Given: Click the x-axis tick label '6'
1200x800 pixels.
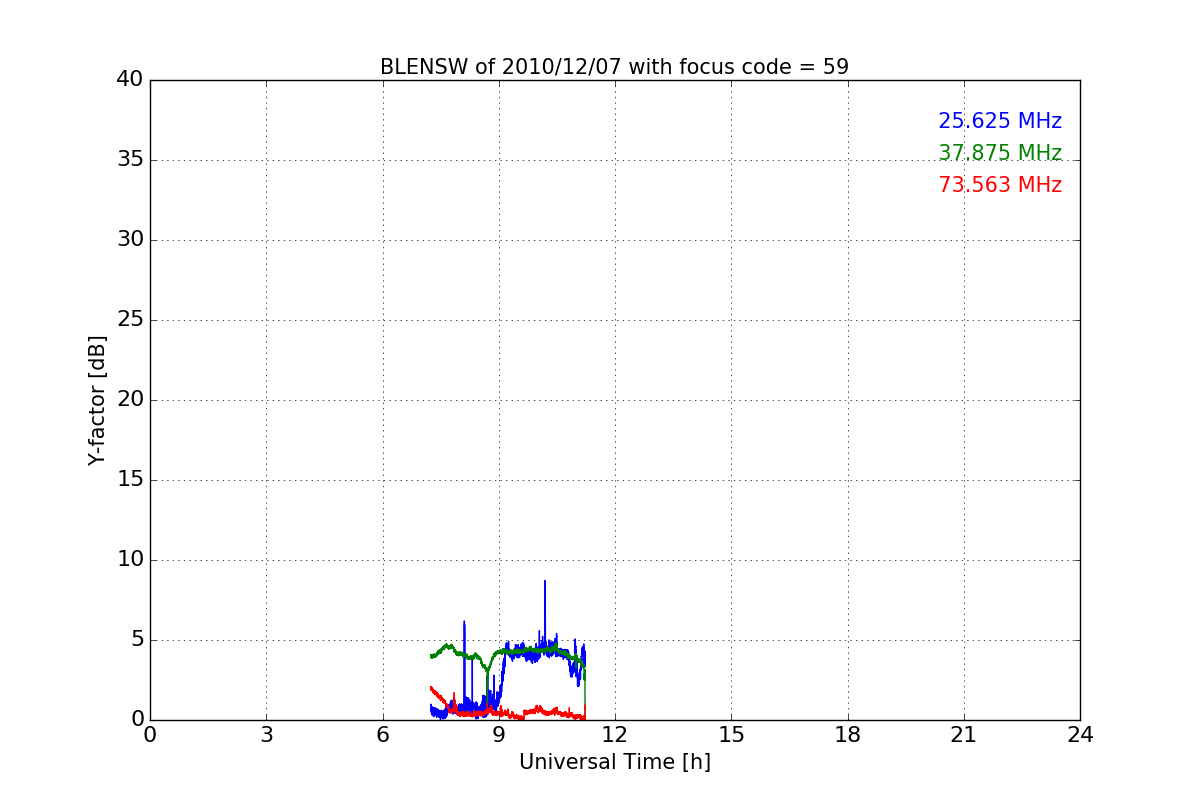Looking at the screenshot, I should pyautogui.click(x=382, y=735).
